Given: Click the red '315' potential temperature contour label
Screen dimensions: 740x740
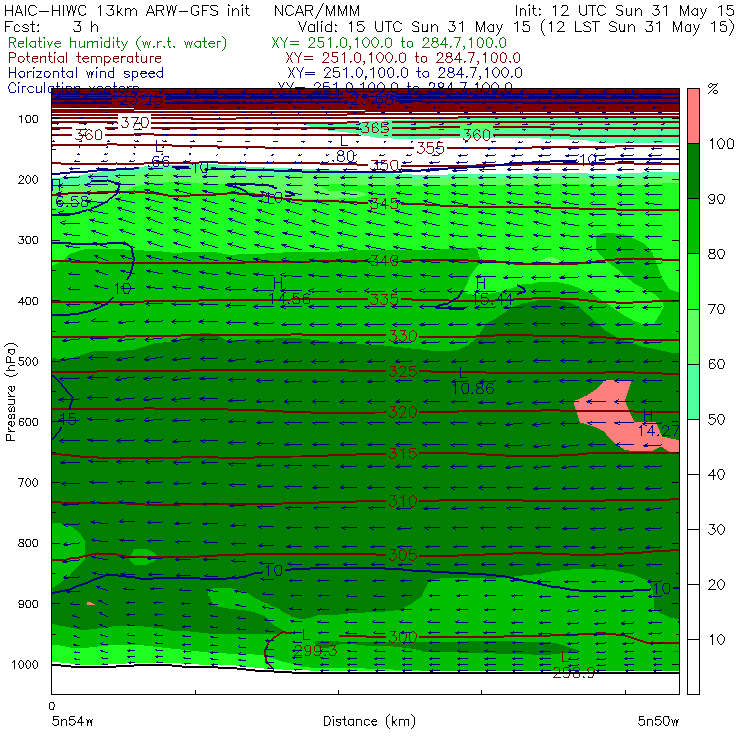Looking at the screenshot, I should pyautogui.click(x=403, y=454).
